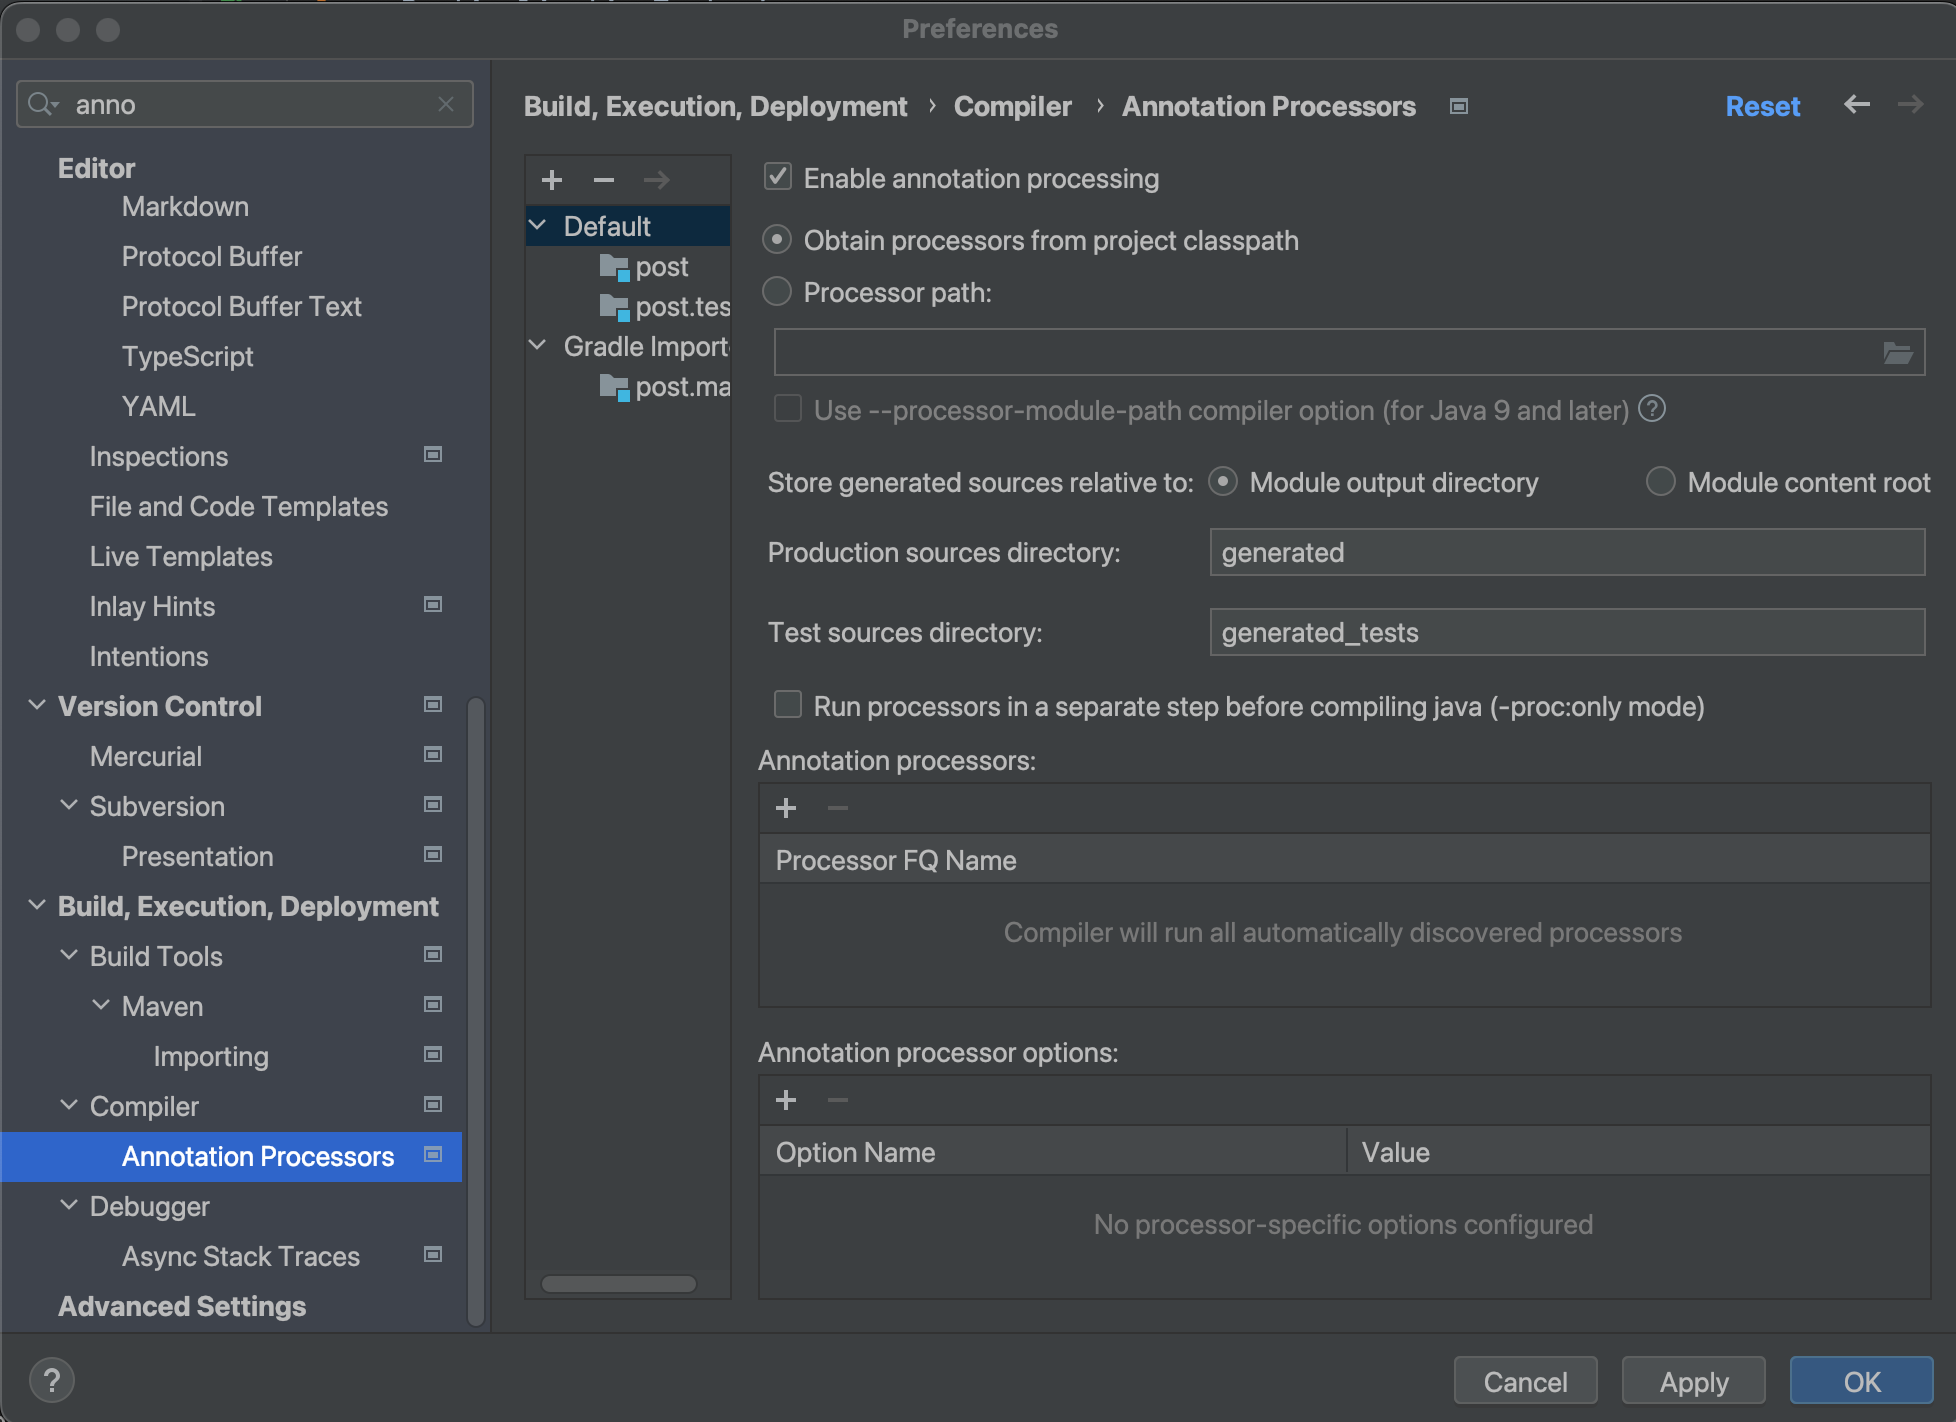This screenshot has height=1422, width=1956.
Task: Select Live Templates in the sidebar
Action: point(181,556)
